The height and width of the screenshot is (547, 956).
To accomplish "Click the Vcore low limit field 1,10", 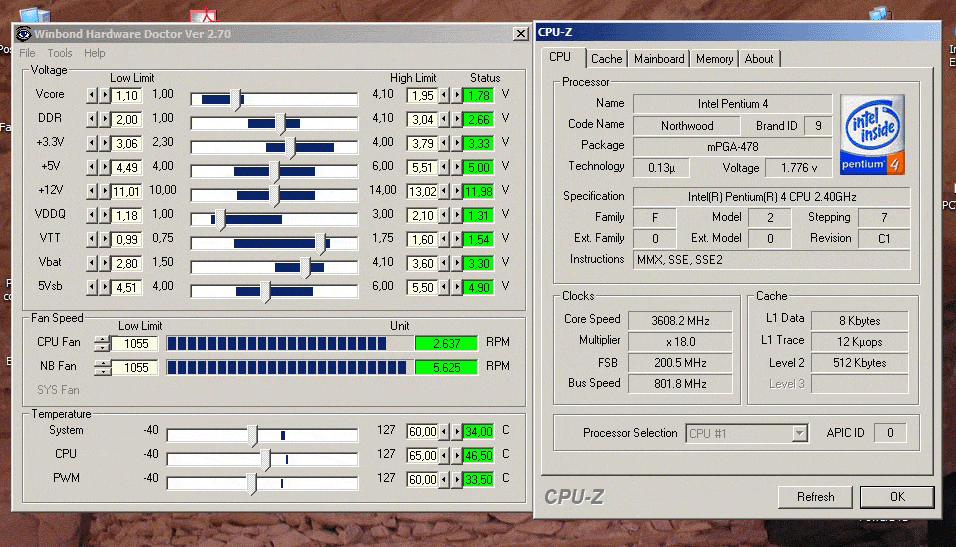I will pos(127,95).
